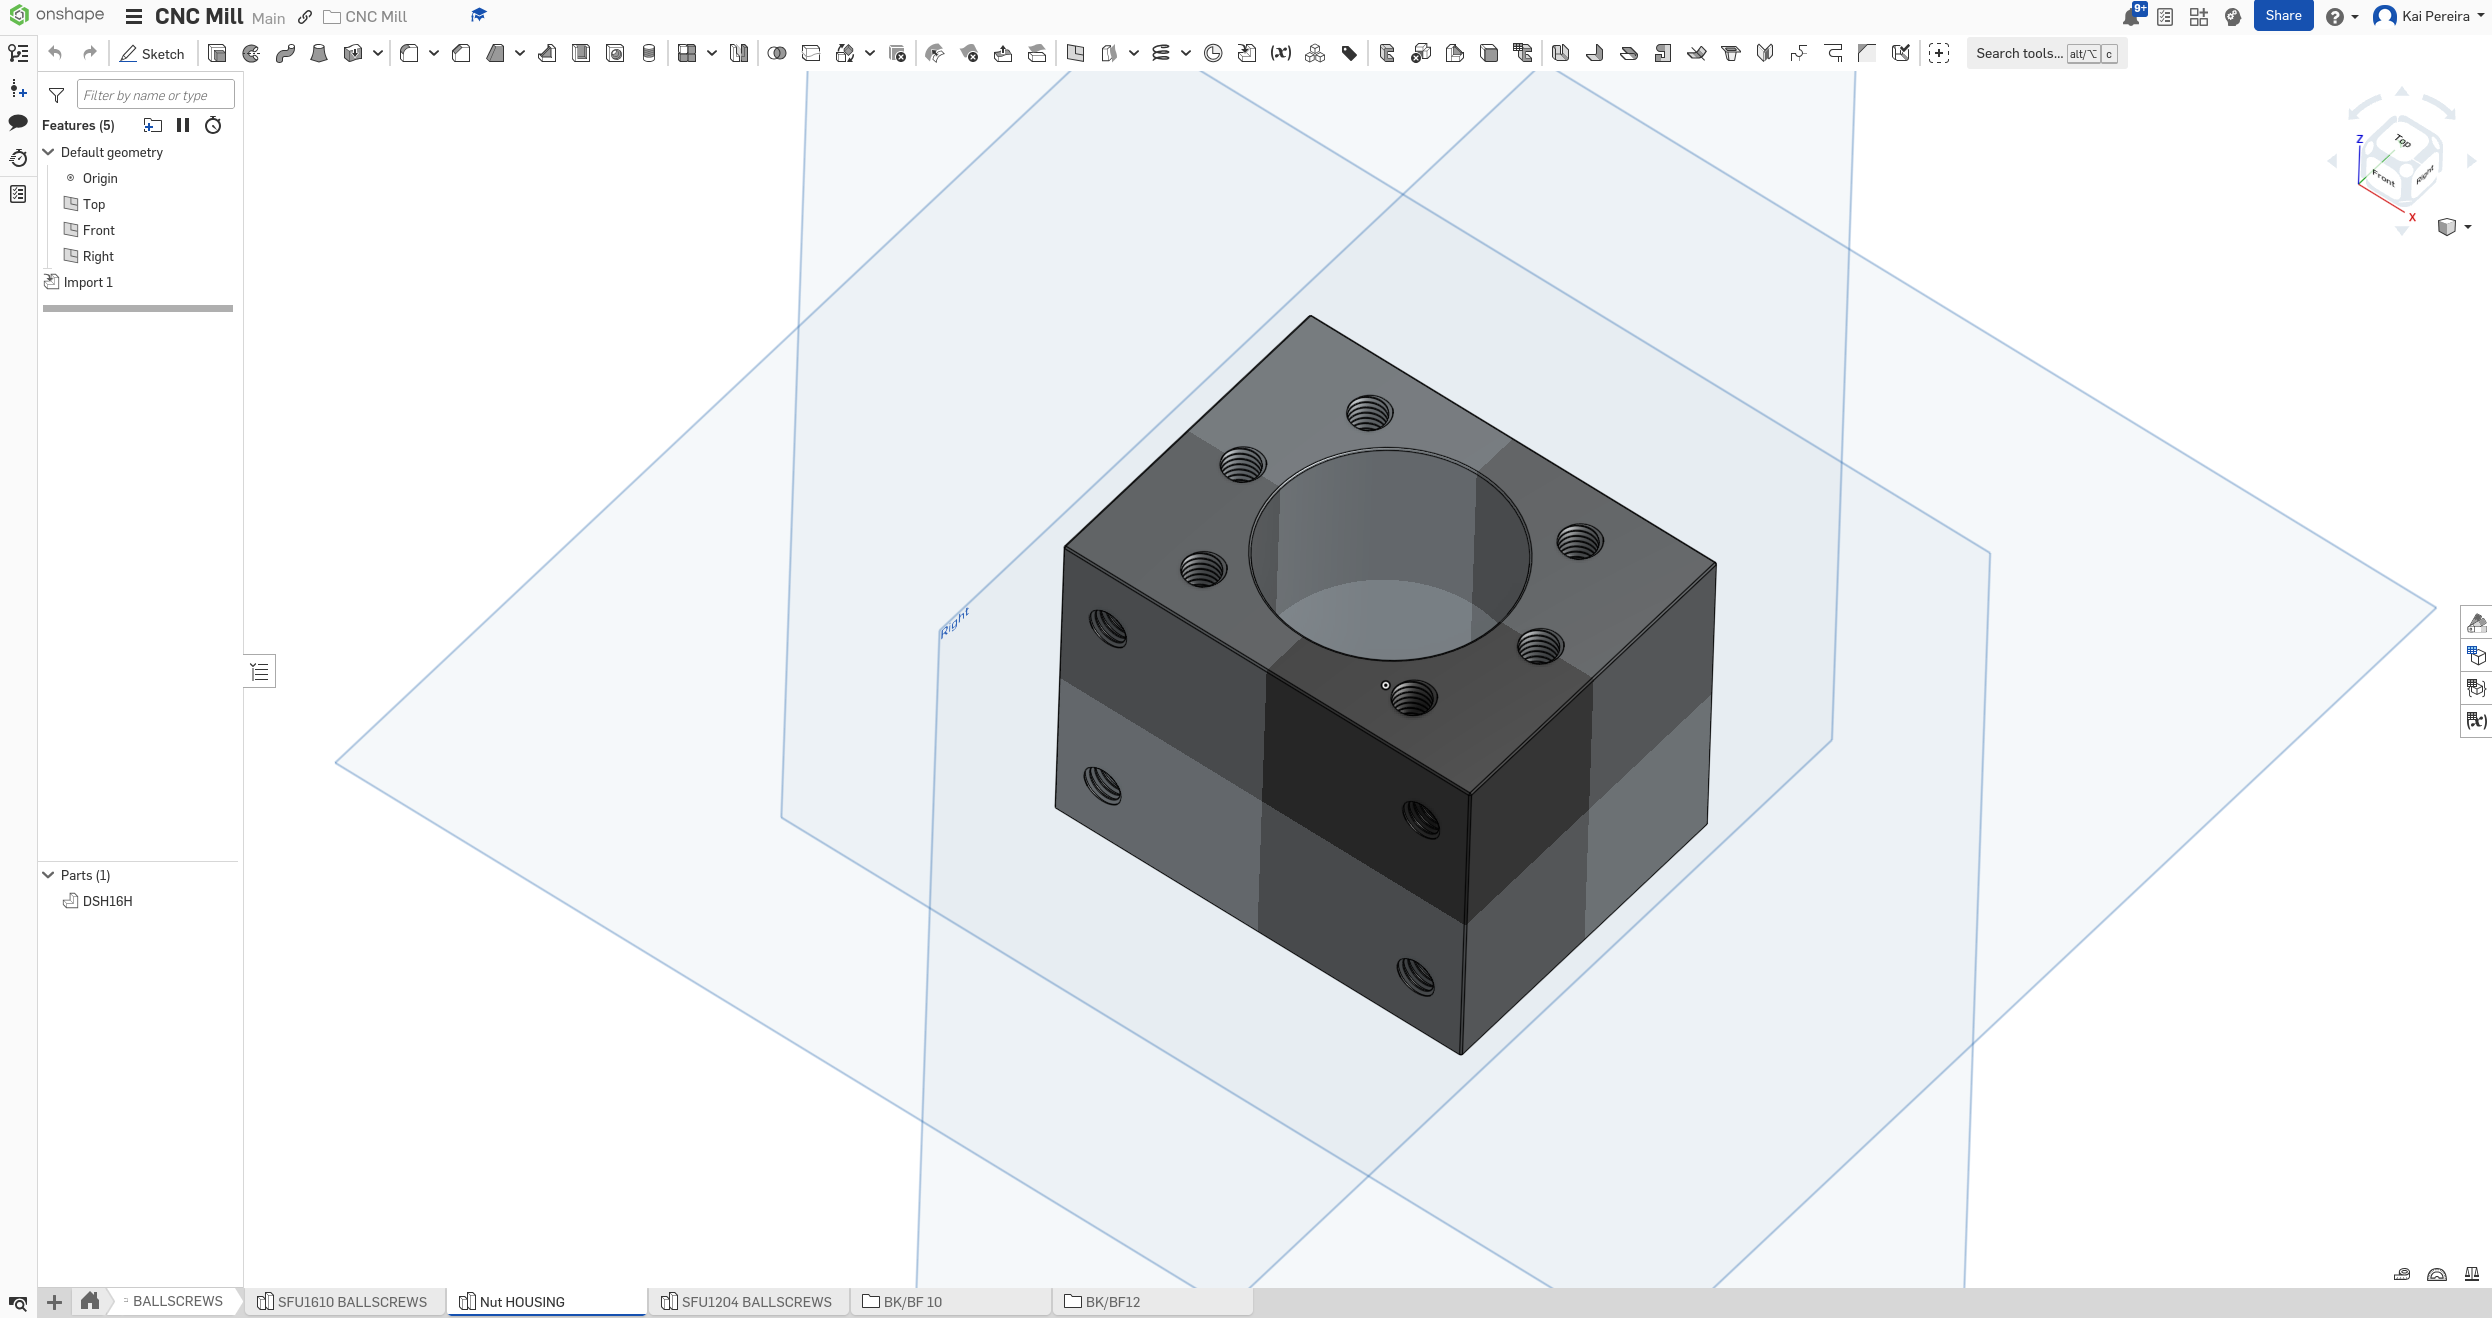Image resolution: width=2492 pixels, height=1318 pixels.
Task: Open the Hole feature tool
Action: [614, 53]
